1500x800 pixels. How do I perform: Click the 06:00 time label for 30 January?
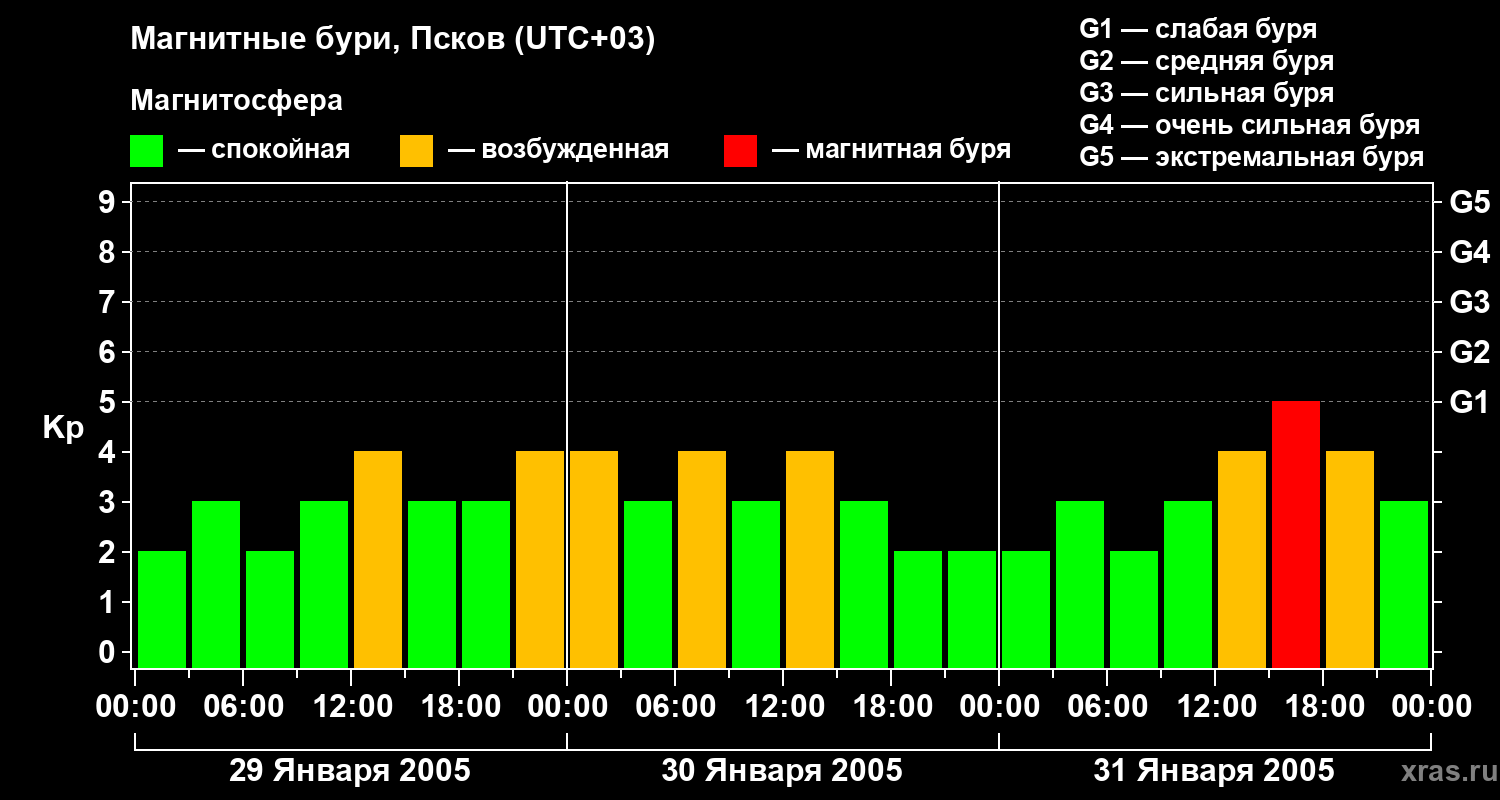click(x=675, y=707)
